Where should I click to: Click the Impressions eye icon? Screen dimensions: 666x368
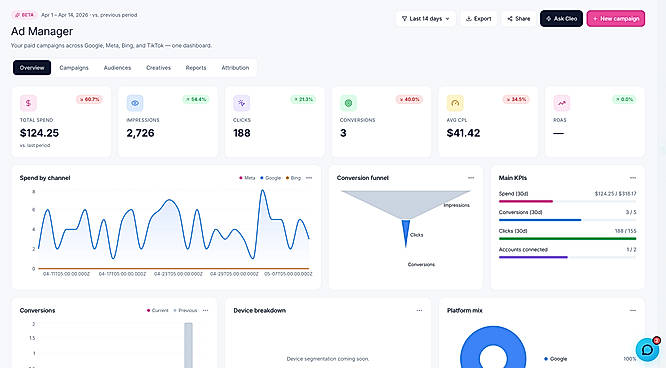coord(135,103)
